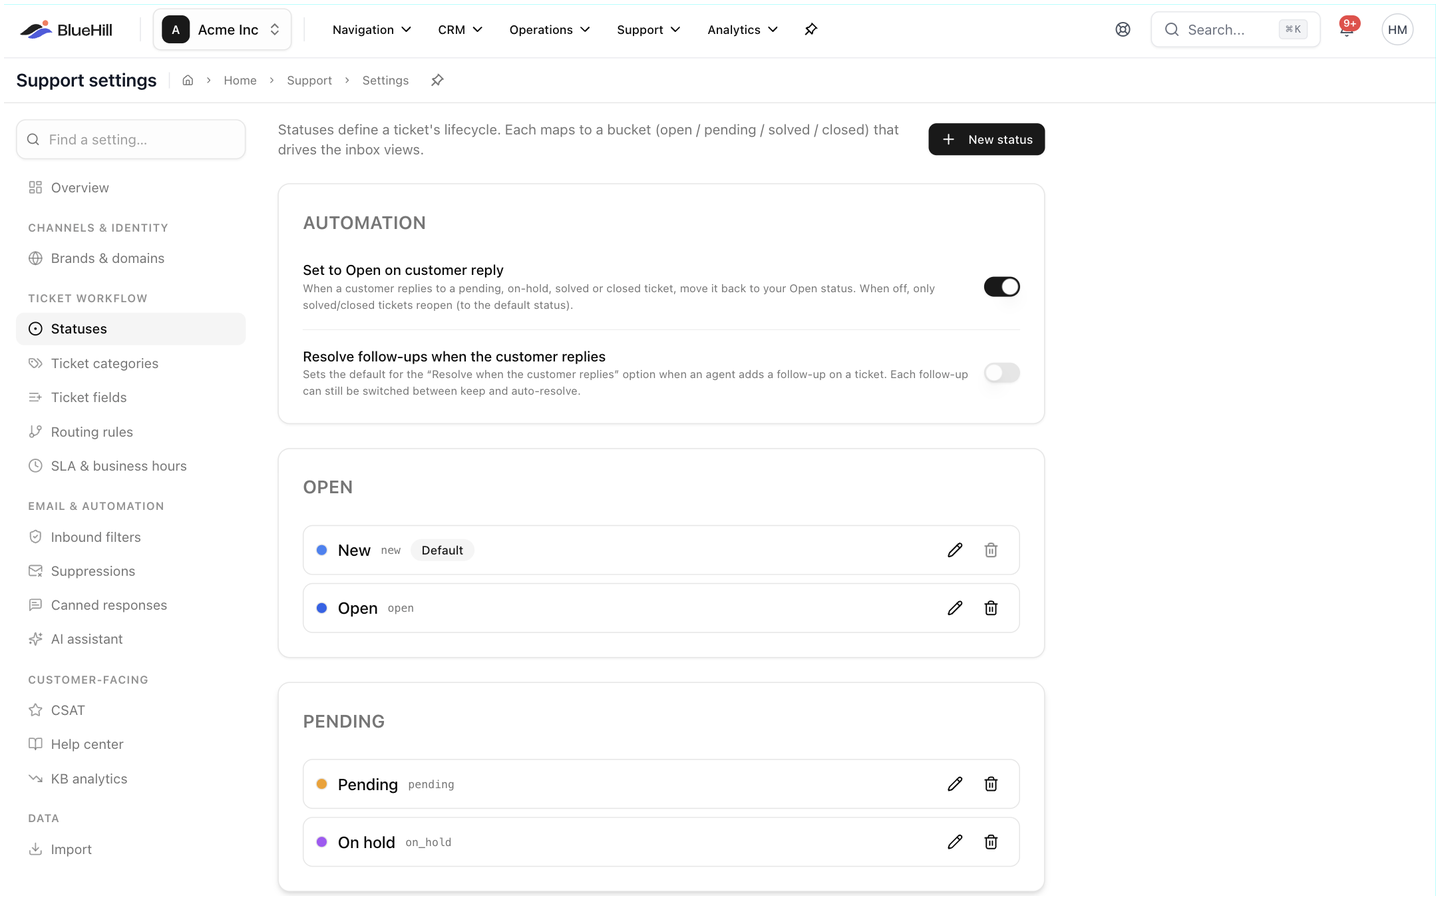Select Ticket categories in sidebar

pyautogui.click(x=131, y=363)
